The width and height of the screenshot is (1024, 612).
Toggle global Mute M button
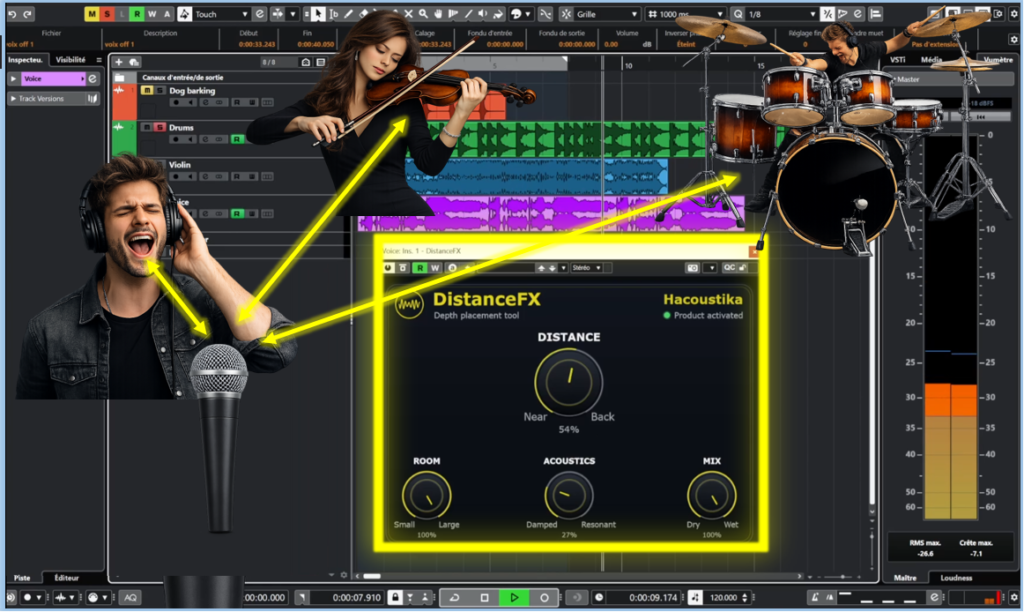tap(91, 14)
